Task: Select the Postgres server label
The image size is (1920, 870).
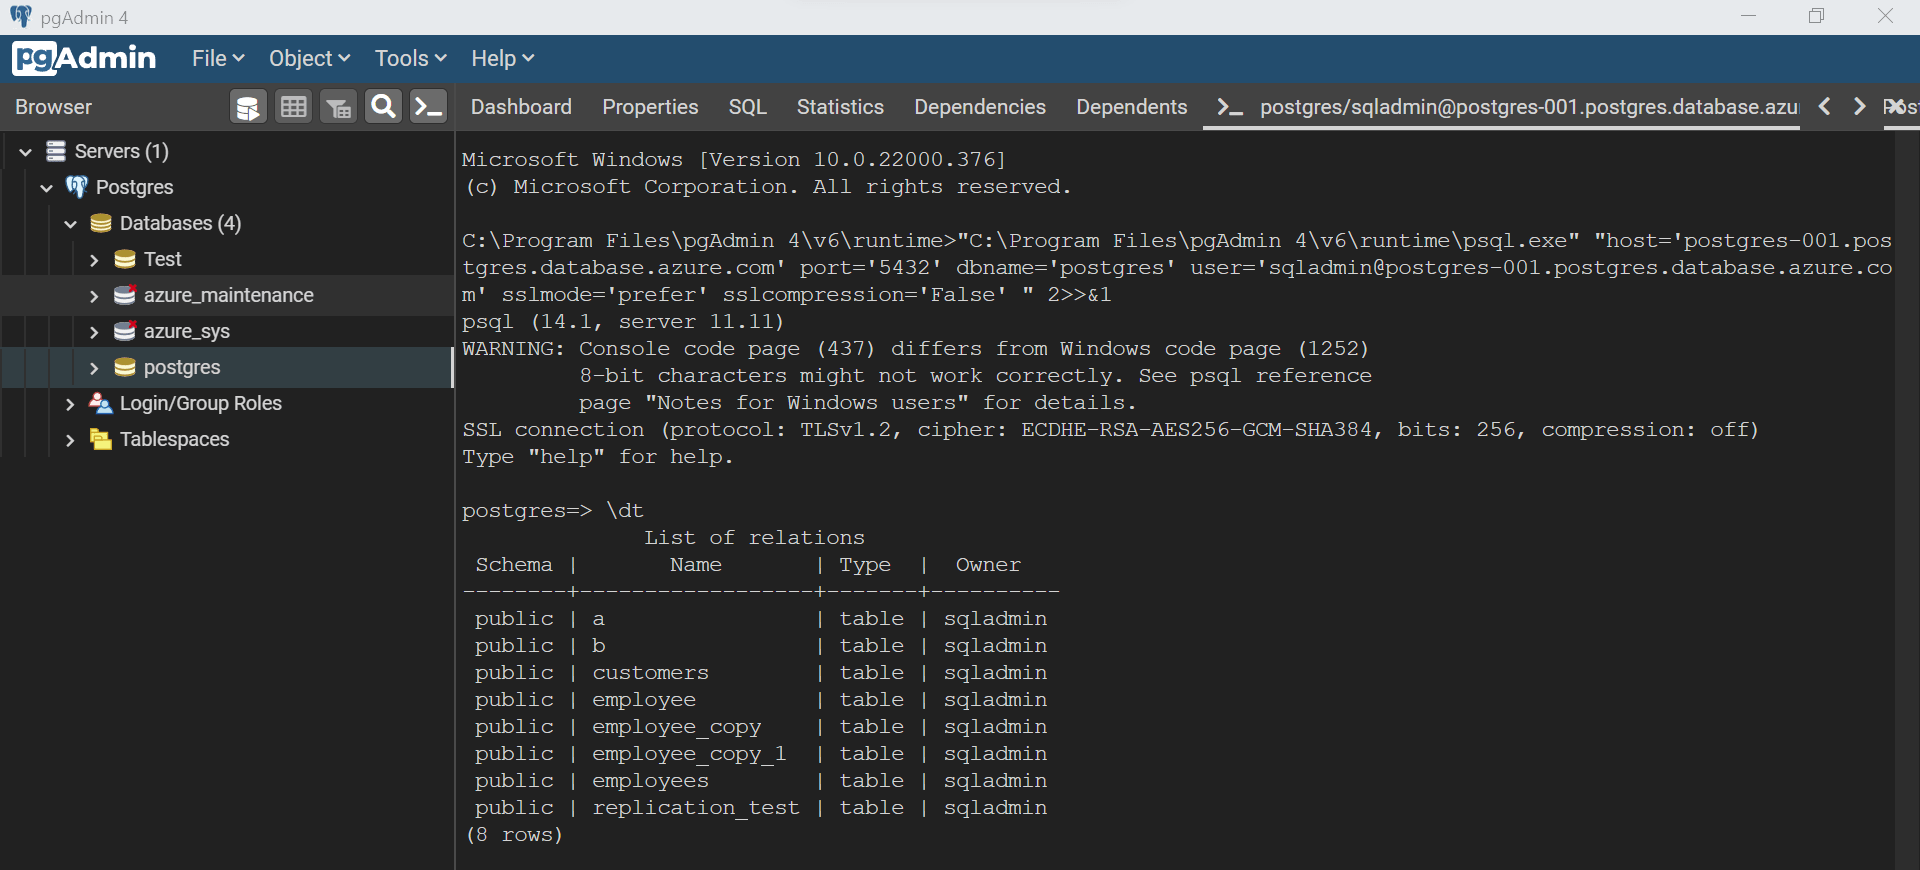Action: (134, 187)
